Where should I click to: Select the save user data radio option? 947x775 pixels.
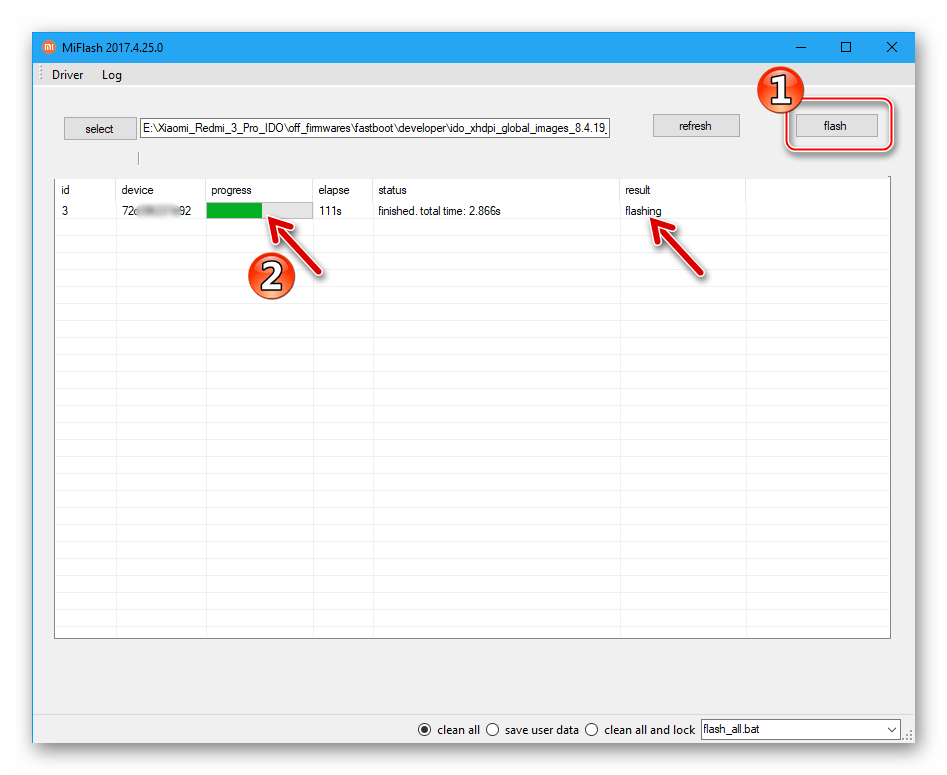pos(532,730)
